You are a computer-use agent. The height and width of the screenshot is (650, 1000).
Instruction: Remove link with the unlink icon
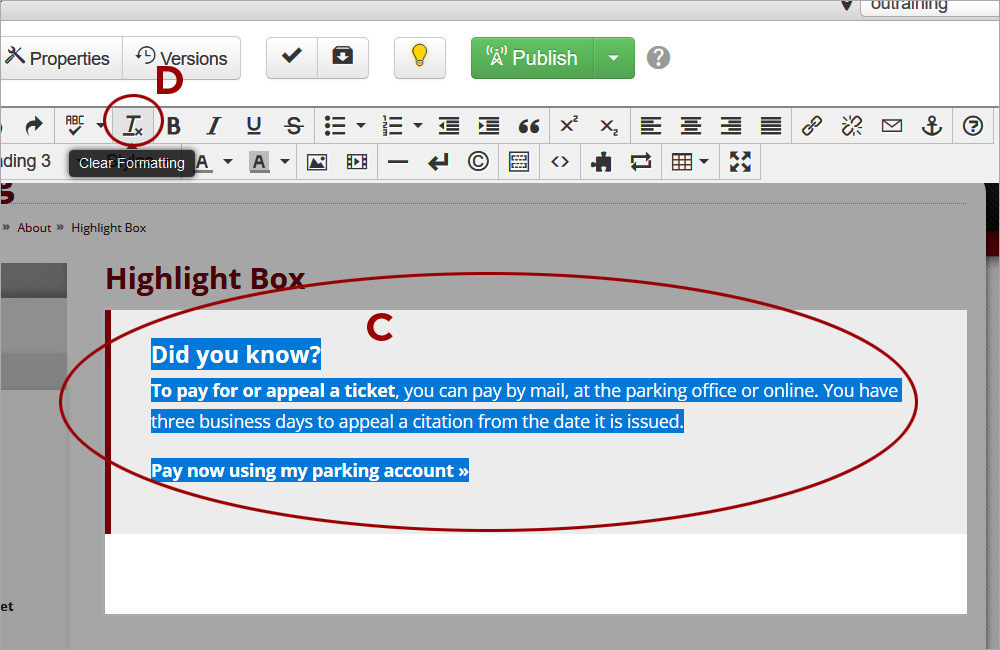click(x=852, y=126)
